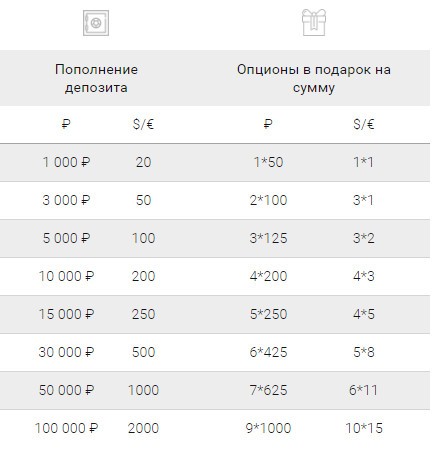The height and width of the screenshot is (453, 432).
Task: Select the 2000 dollar deposit value
Action: click(x=143, y=428)
